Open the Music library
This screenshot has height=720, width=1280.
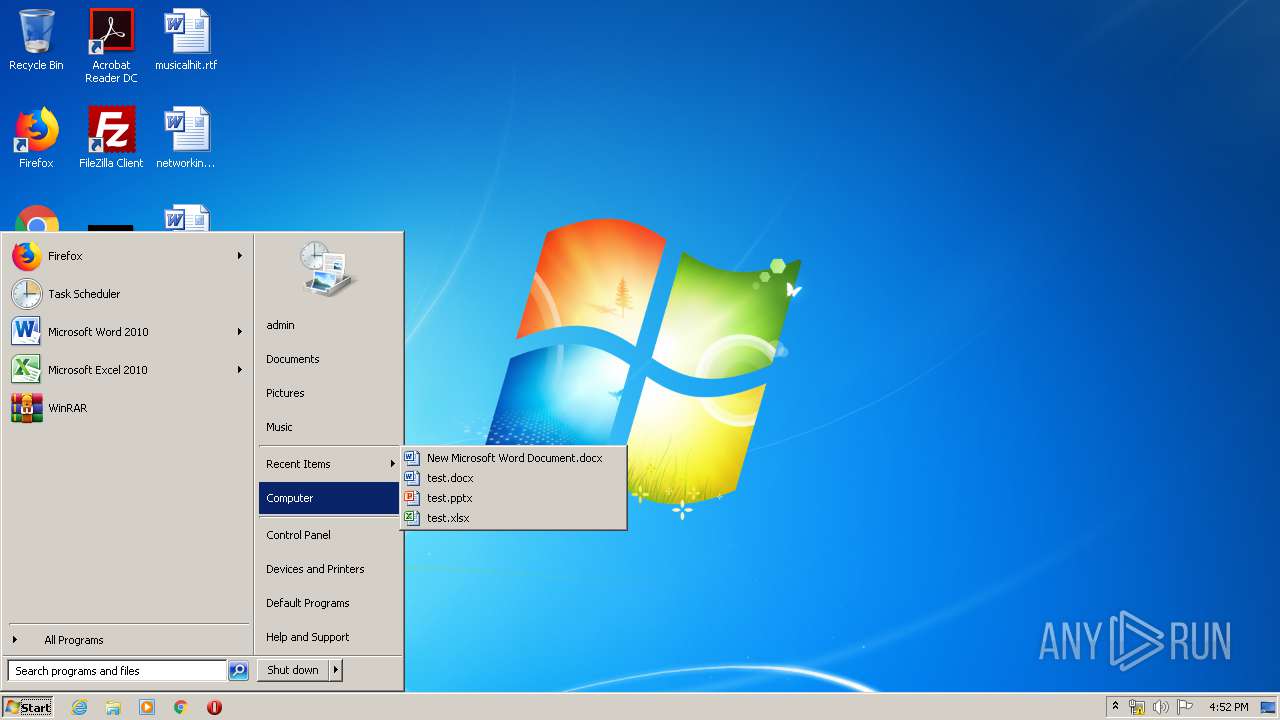pyautogui.click(x=328, y=427)
